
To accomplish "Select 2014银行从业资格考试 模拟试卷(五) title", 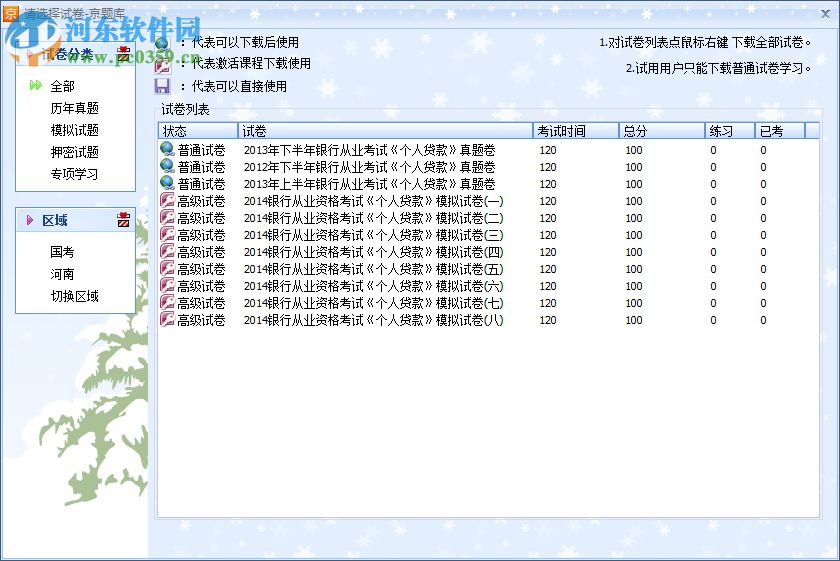I will coord(373,269).
